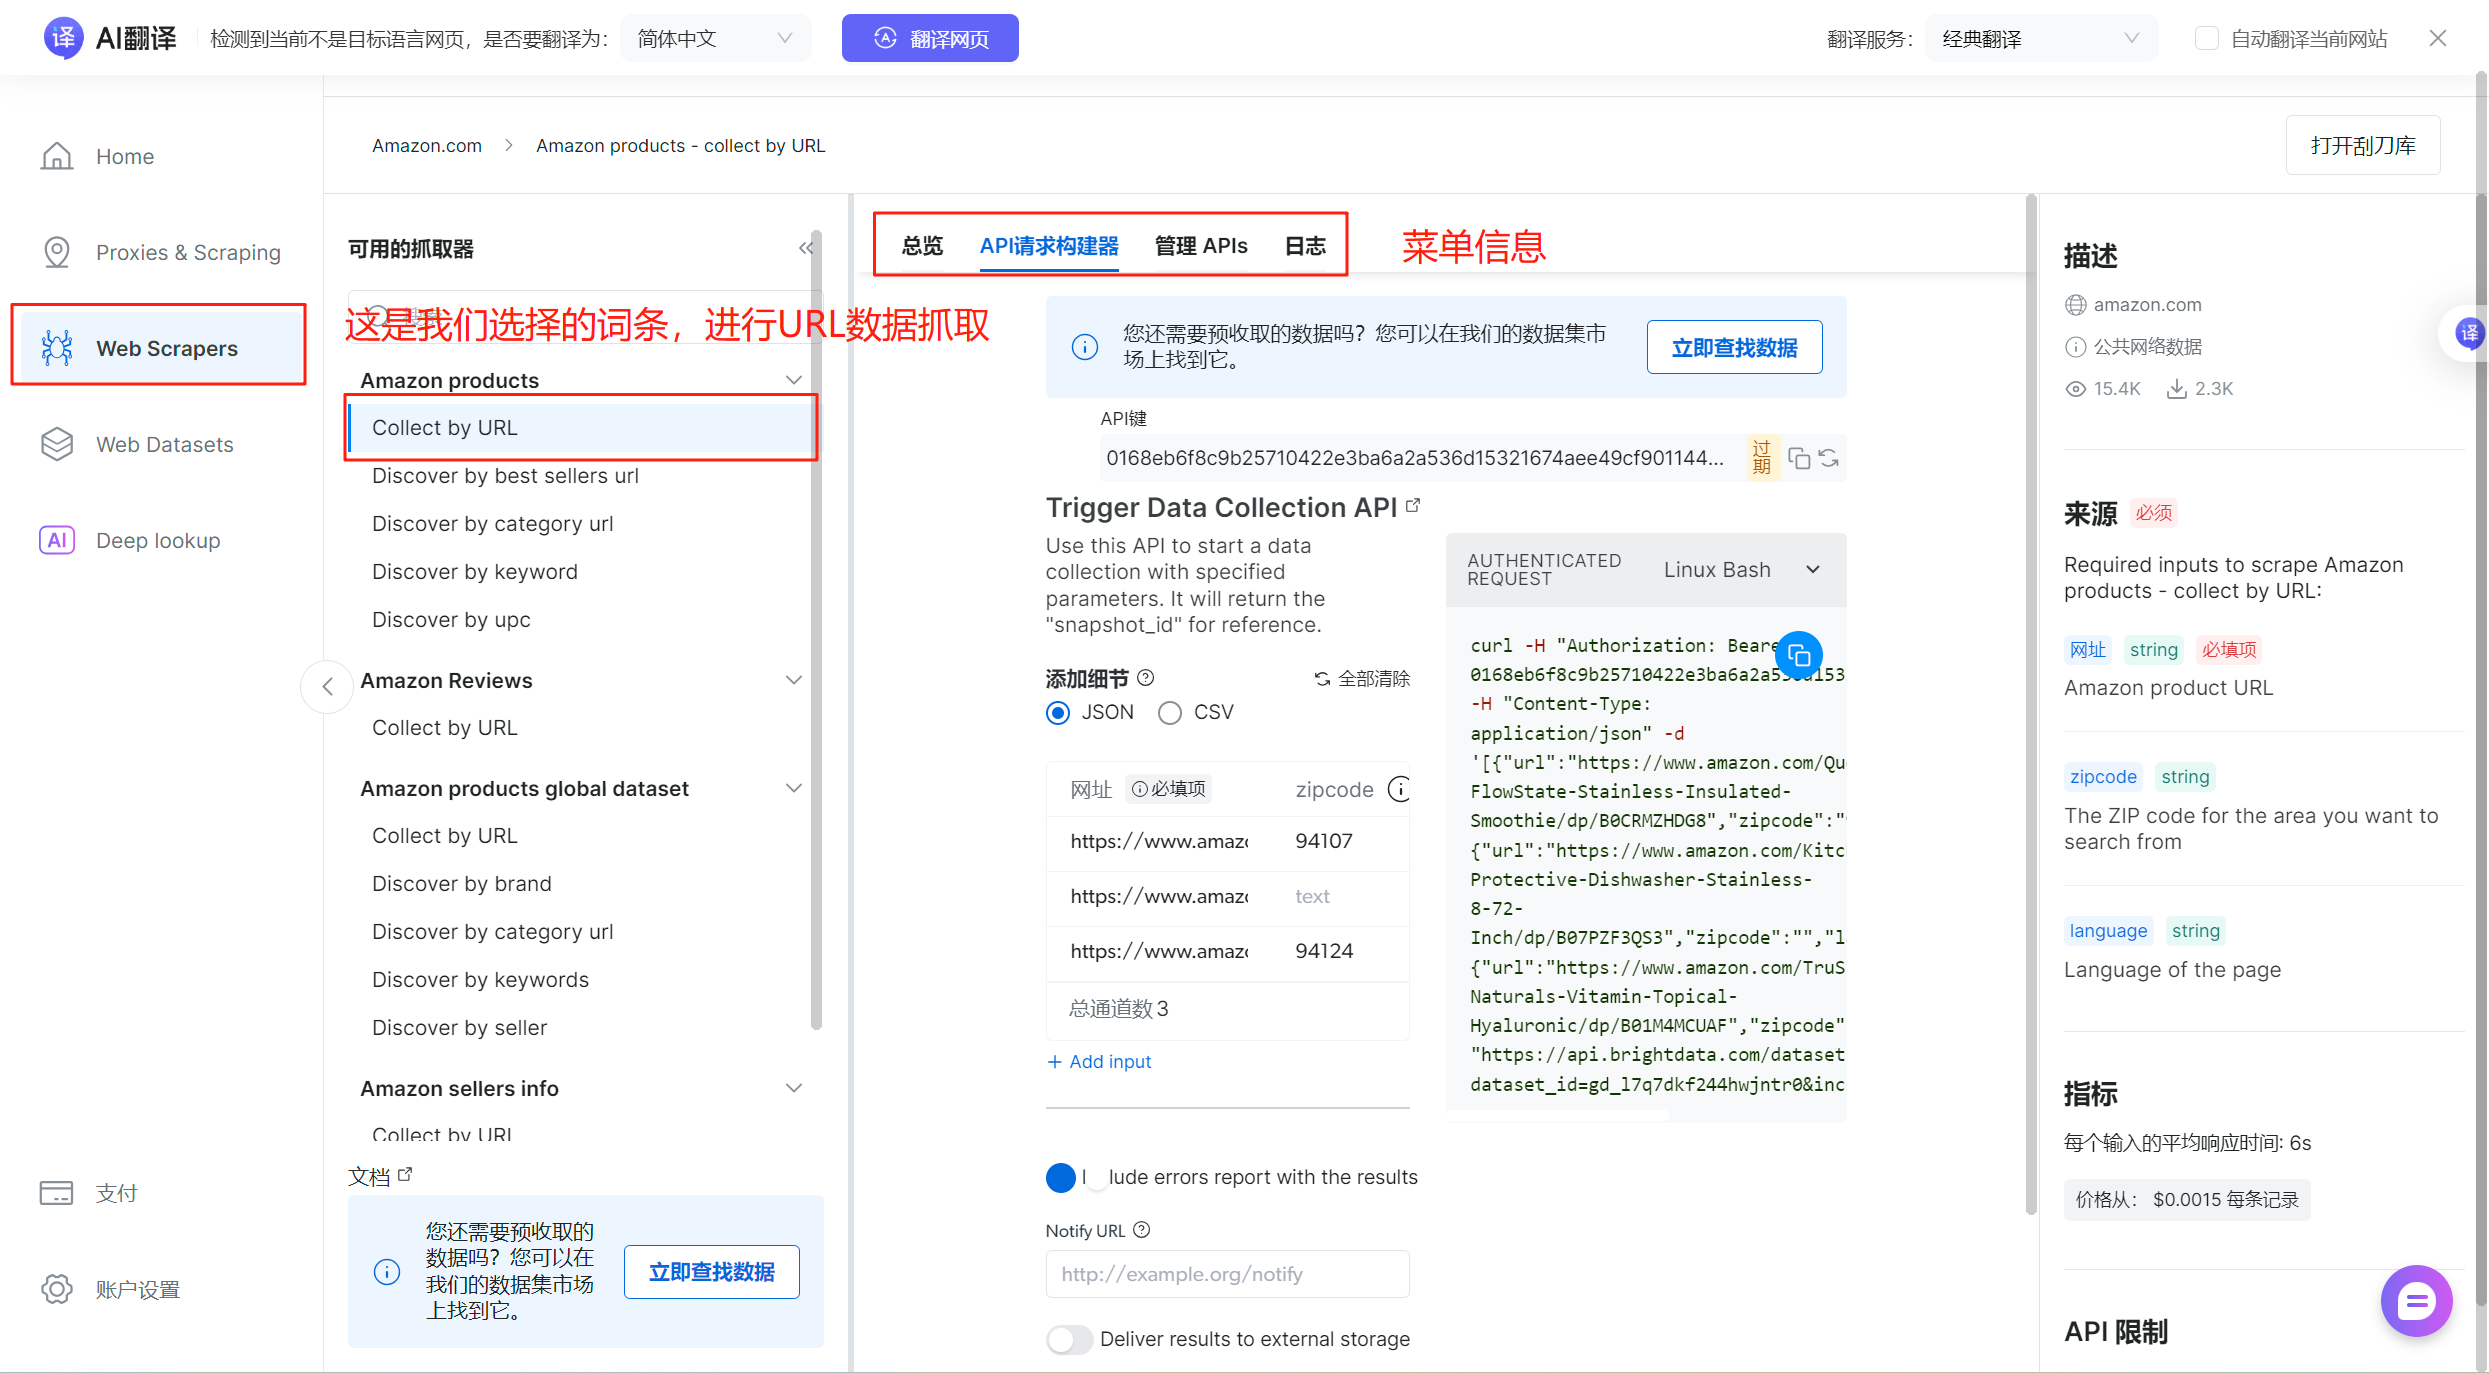
Task: Switch to the 总览 tab
Action: click(x=922, y=246)
